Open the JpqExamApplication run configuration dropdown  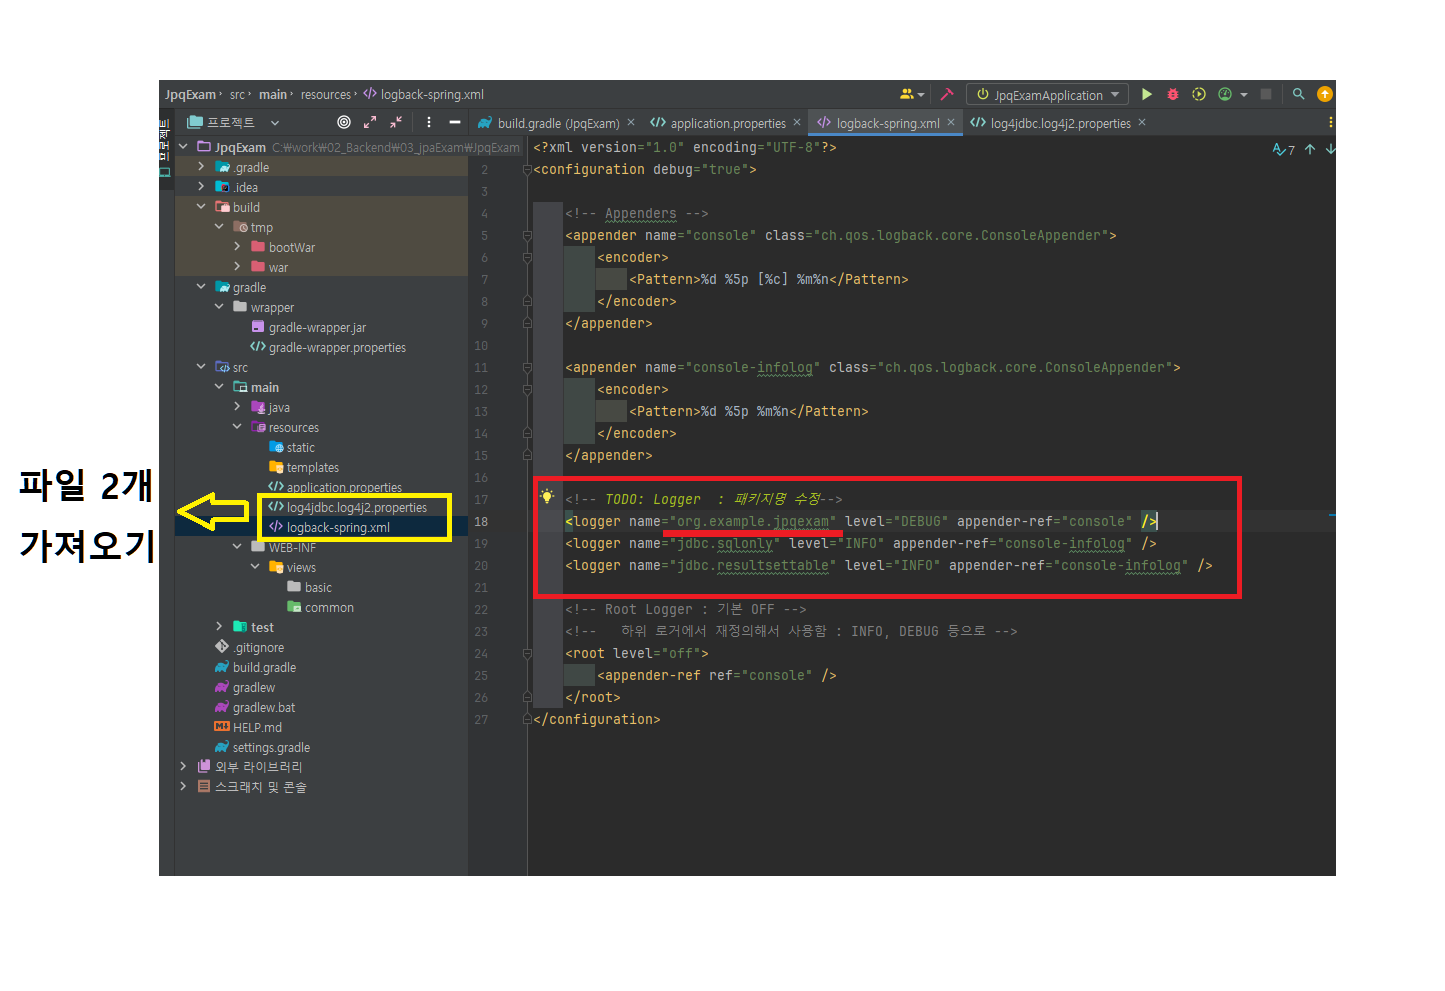click(x=1048, y=95)
